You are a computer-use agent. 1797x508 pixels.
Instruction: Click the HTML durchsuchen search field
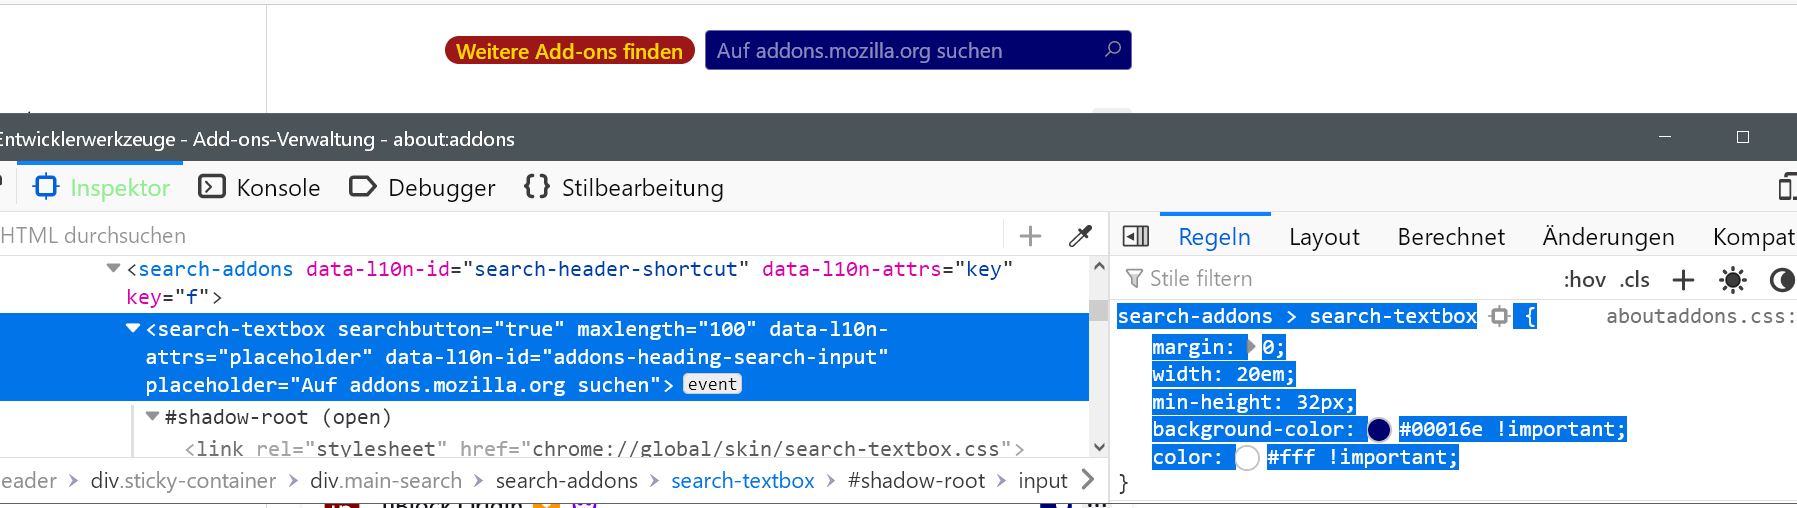pos(500,236)
